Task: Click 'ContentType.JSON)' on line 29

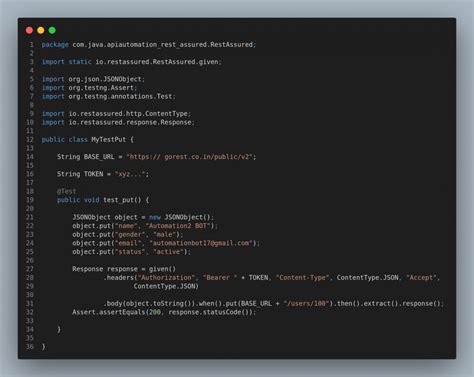Action: (x=166, y=286)
